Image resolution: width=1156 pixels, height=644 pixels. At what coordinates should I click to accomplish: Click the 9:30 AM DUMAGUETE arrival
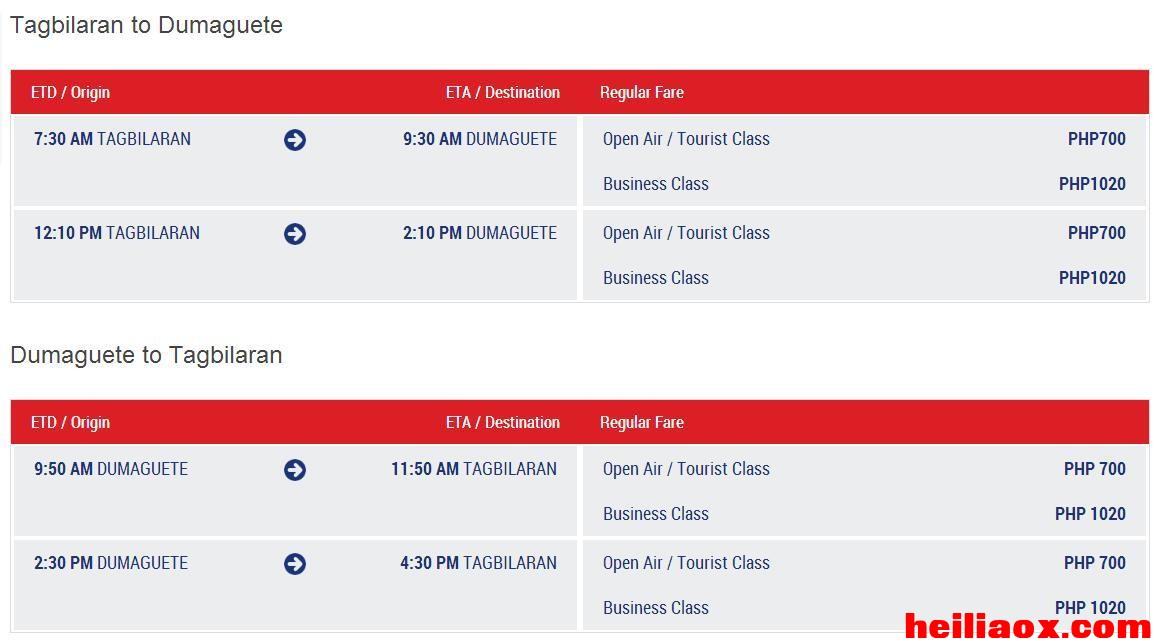pos(479,139)
